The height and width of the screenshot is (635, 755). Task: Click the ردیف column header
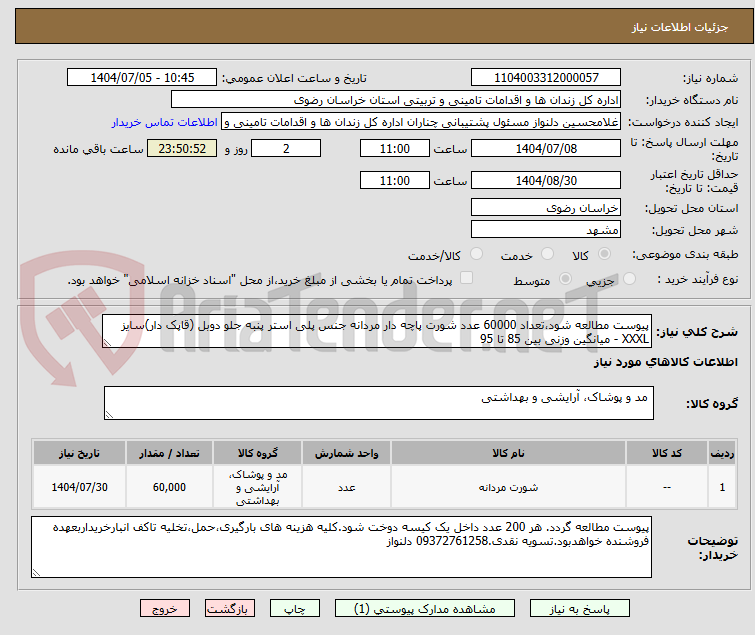click(x=722, y=453)
